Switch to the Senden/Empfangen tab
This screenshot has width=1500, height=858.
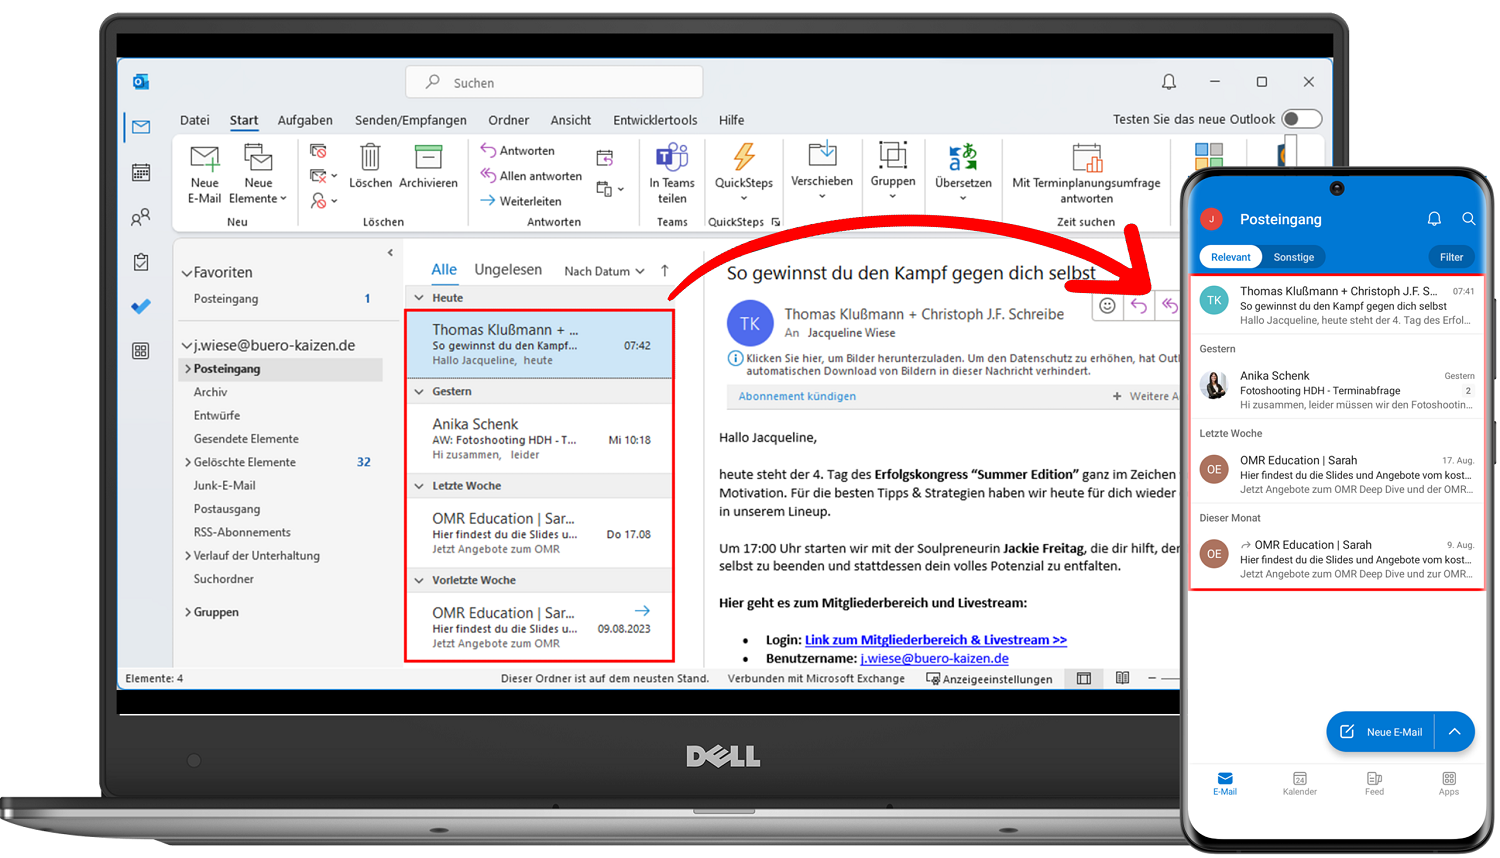coord(411,120)
